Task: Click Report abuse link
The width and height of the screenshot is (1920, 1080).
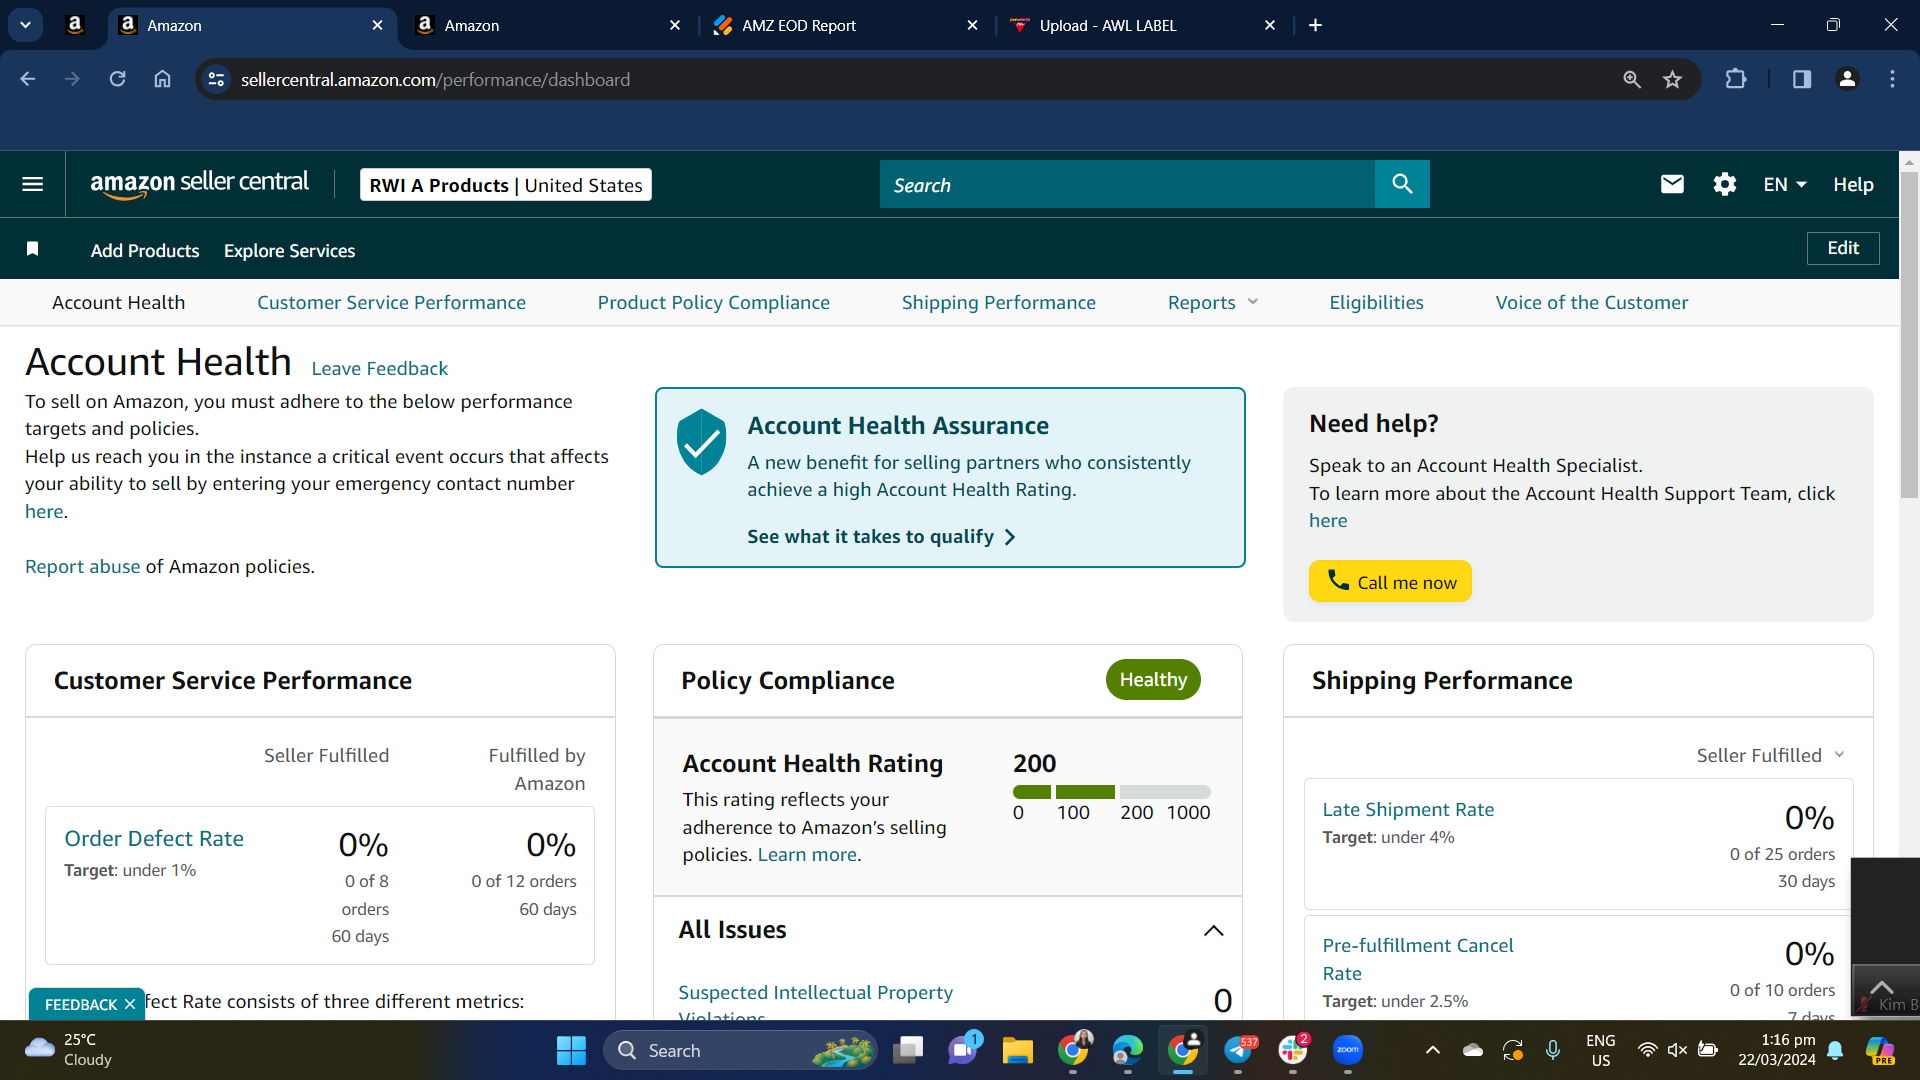Action: point(82,566)
